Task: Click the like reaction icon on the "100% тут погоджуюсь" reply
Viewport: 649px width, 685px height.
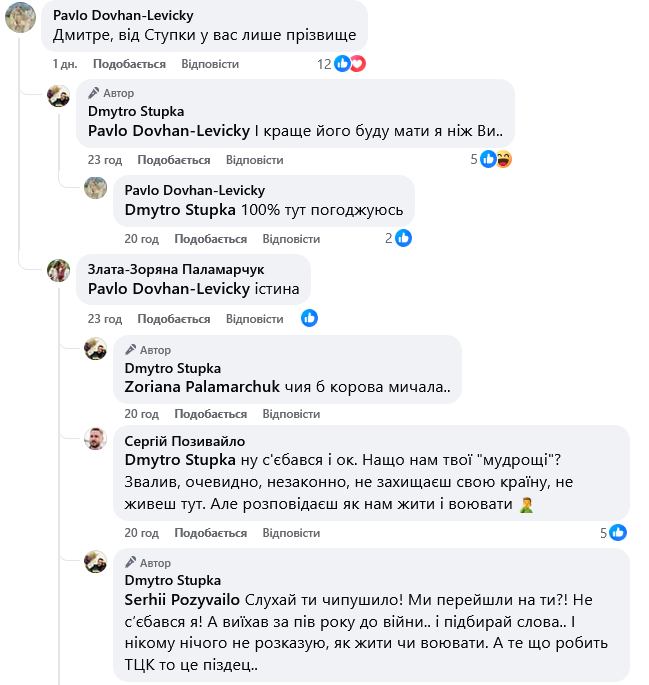Action: 403,238
